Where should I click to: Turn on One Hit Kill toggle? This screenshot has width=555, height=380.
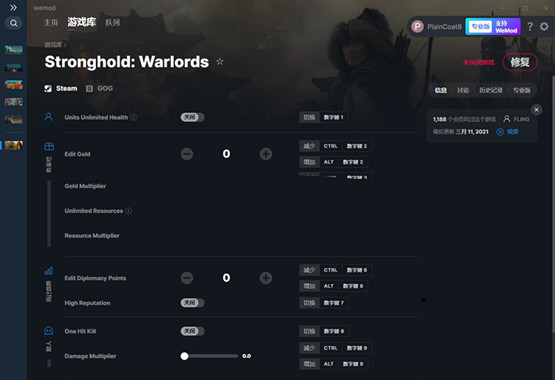click(x=193, y=331)
